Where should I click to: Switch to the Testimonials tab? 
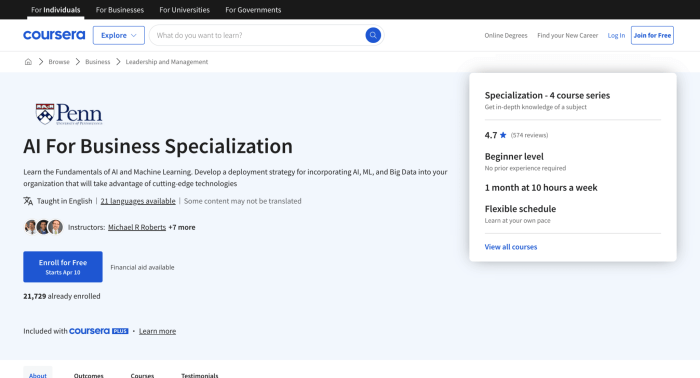pos(200,375)
